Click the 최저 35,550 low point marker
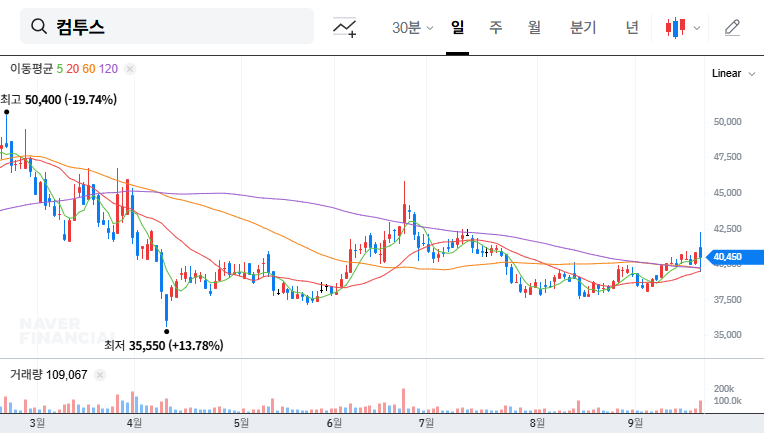The image size is (764, 433). (x=166, y=331)
